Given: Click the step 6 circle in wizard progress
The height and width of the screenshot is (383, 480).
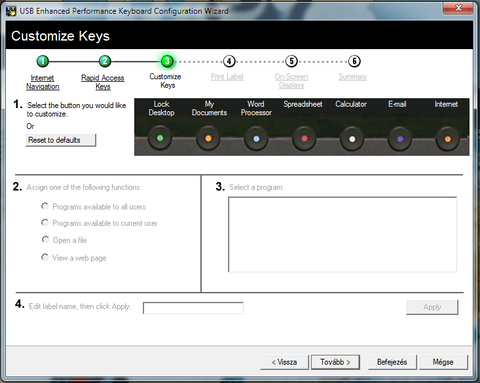Looking at the screenshot, I should click(354, 61).
